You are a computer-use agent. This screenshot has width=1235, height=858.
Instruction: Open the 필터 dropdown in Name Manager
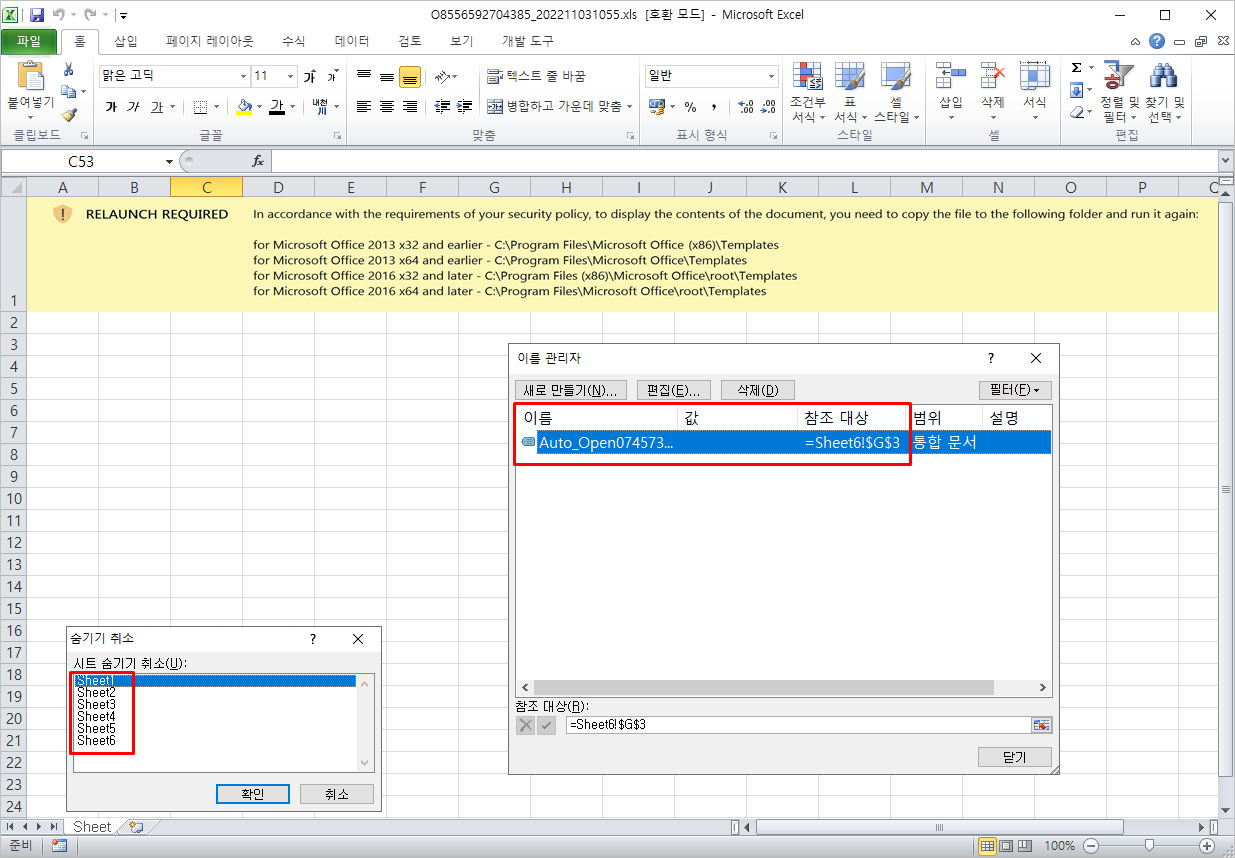tap(1015, 390)
